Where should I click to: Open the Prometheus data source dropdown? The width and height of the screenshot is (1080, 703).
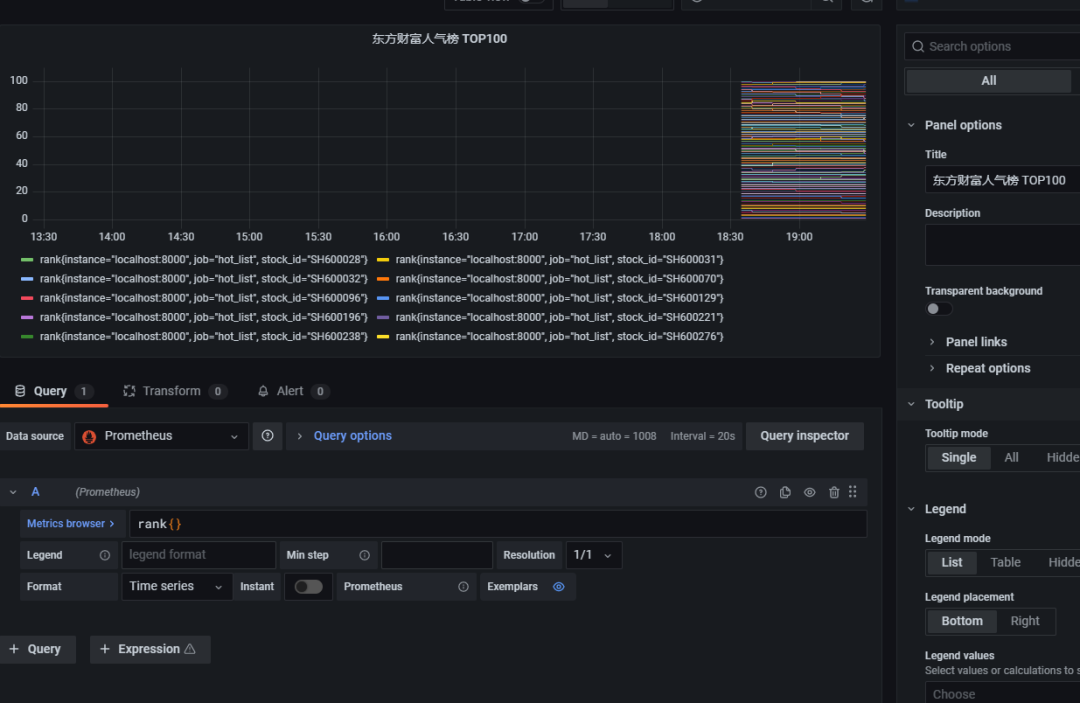pos(161,436)
